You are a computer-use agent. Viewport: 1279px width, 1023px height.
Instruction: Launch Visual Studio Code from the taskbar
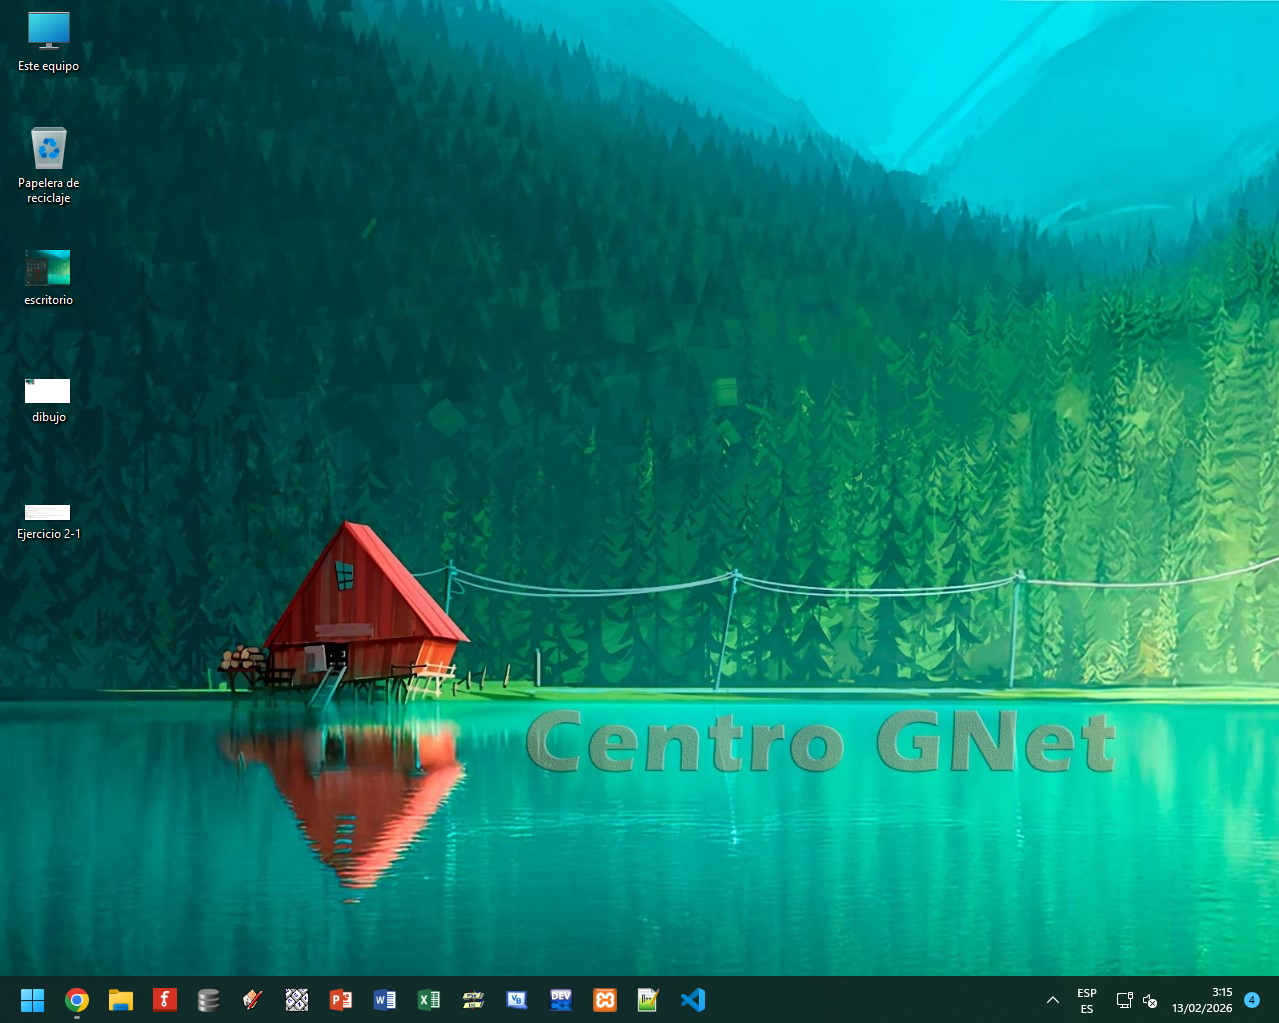tap(693, 999)
